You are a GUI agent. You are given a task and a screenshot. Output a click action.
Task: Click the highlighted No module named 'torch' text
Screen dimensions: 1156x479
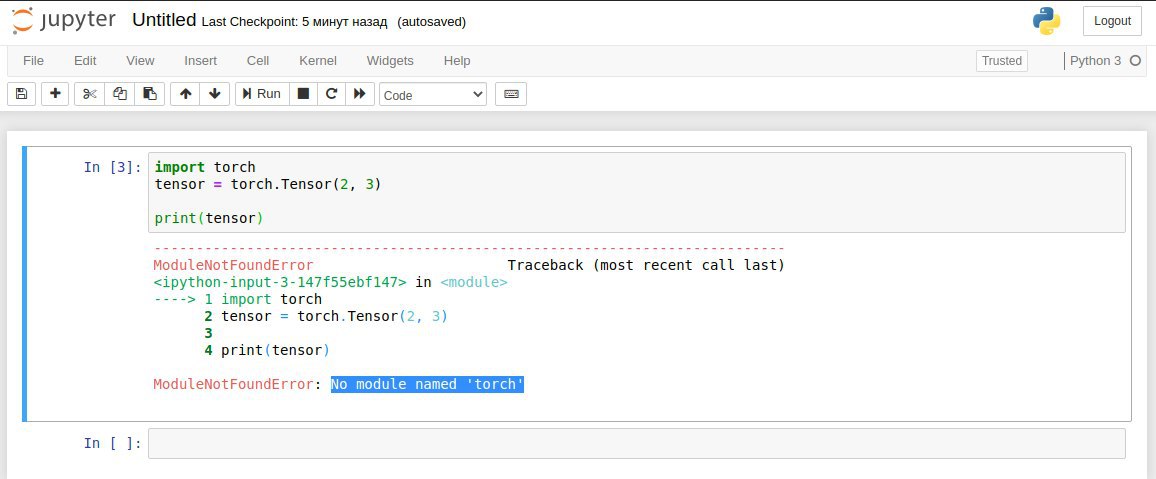pyautogui.click(x=427, y=384)
